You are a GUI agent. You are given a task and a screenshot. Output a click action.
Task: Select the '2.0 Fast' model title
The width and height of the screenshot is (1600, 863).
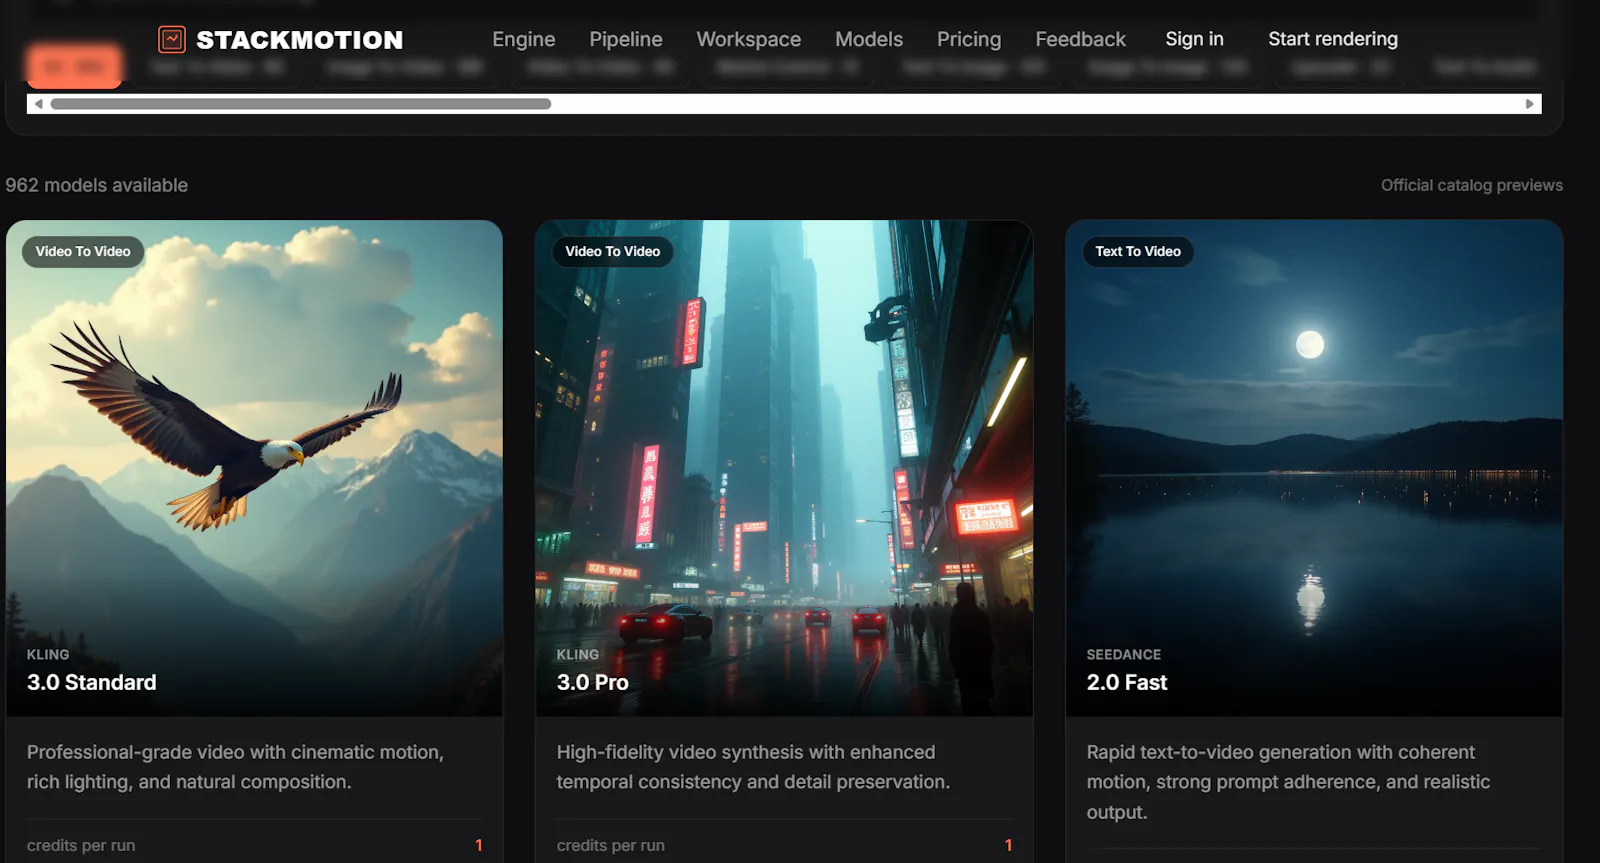(1126, 682)
